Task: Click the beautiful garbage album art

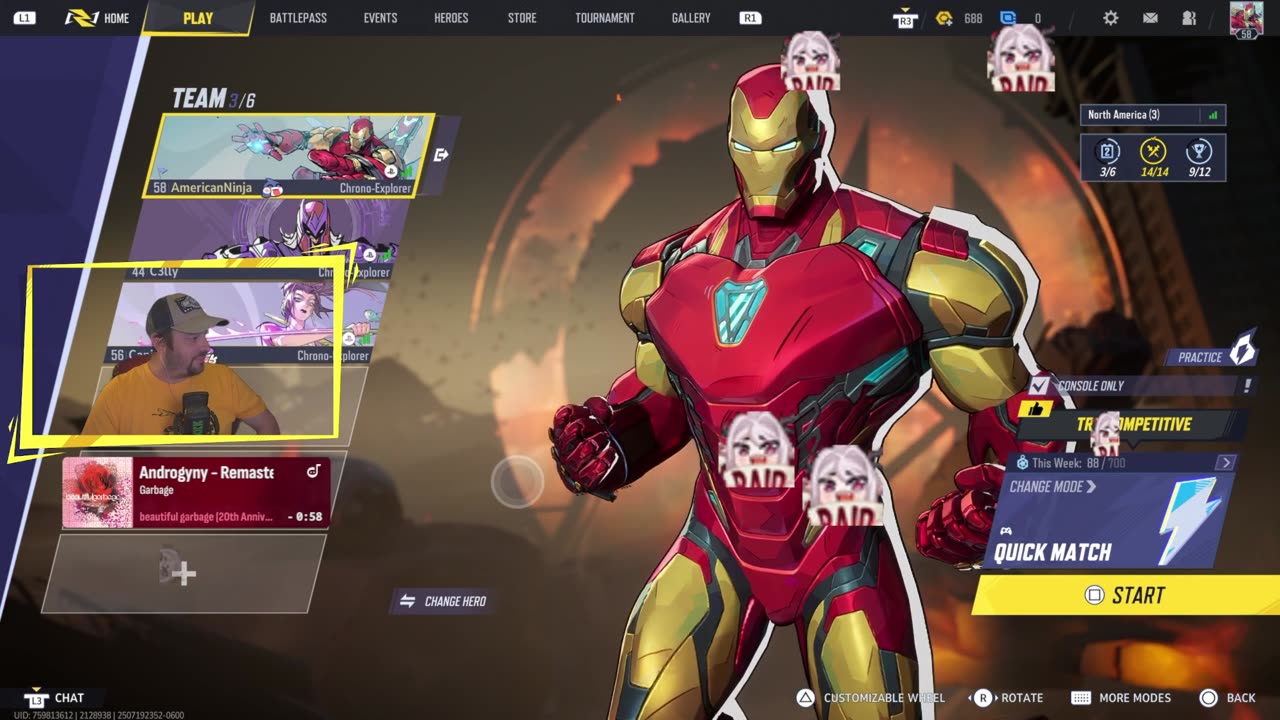Action: click(98, 492)
